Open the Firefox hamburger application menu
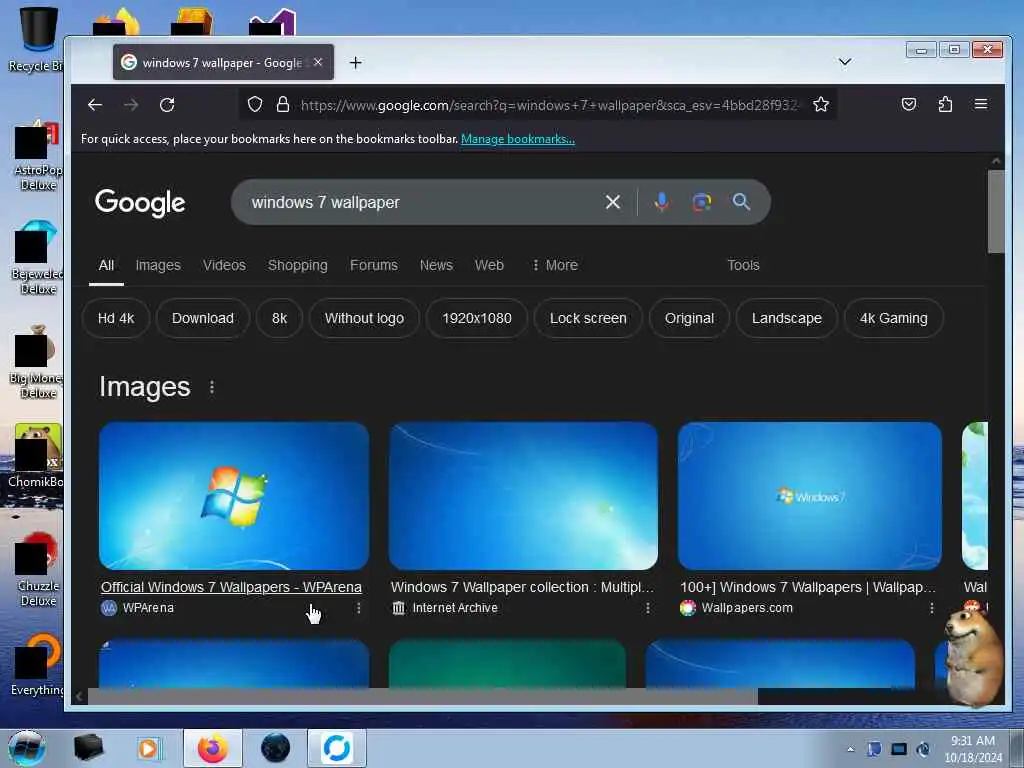Screen dimensions: 1024x768 tap(981, 104)
